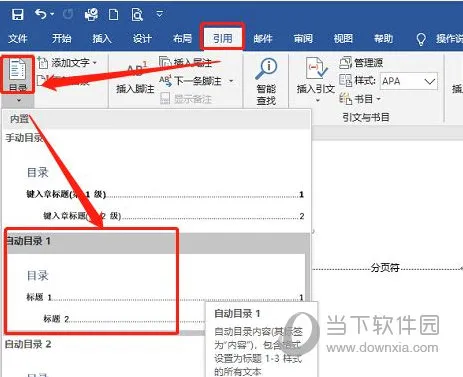Image resolution: width=463 pixels, height=377 pixels.
Task: Click the lightbulb Tell Me icon
Action: click(x=421, y=39)
